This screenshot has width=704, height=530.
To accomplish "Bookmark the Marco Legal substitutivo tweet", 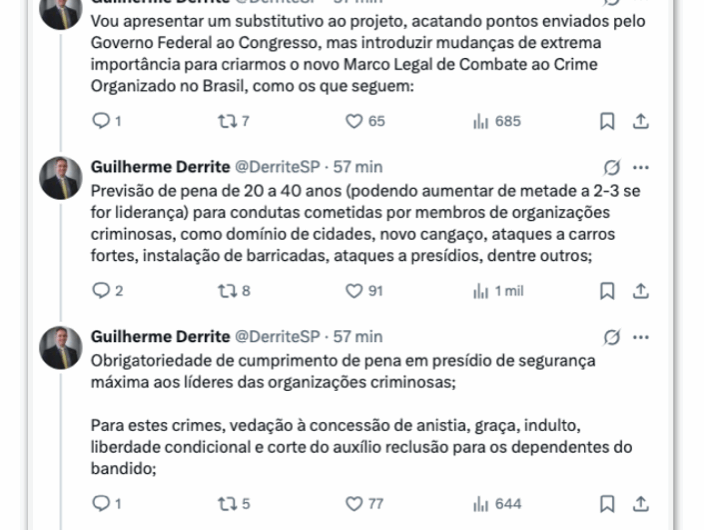I will [x=607, y=121].
